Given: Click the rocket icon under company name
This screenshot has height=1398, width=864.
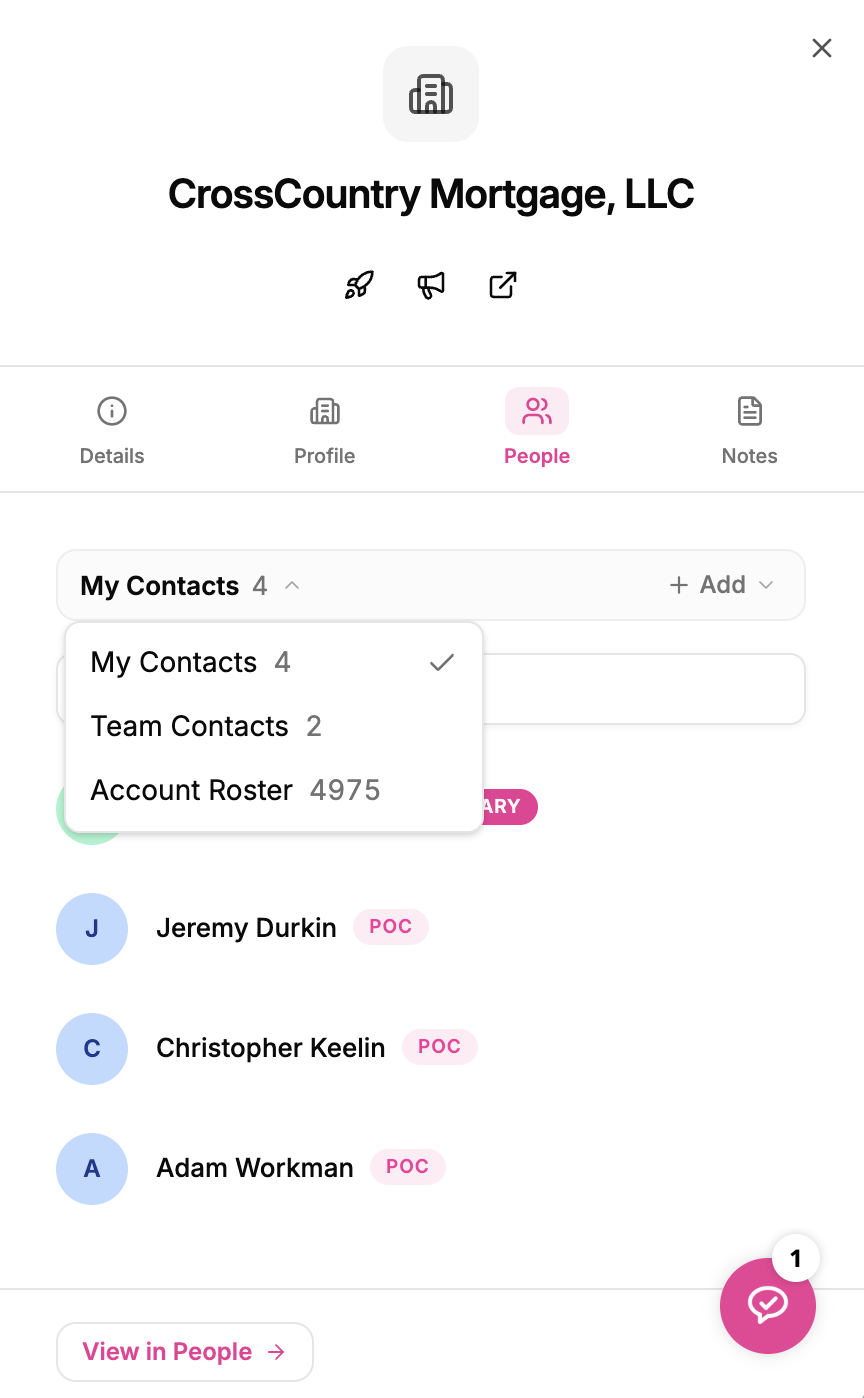Looking at the screenshot, I should [x=359, y=285].
